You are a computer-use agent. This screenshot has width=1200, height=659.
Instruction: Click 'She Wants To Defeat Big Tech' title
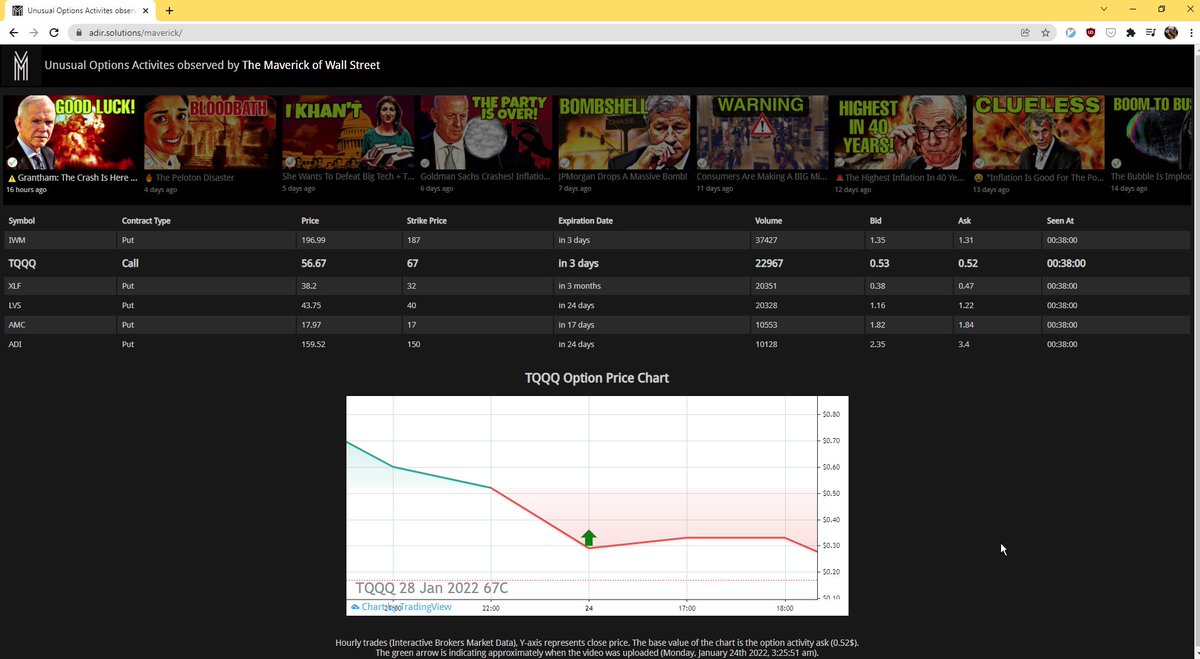[x=347, y=176]
